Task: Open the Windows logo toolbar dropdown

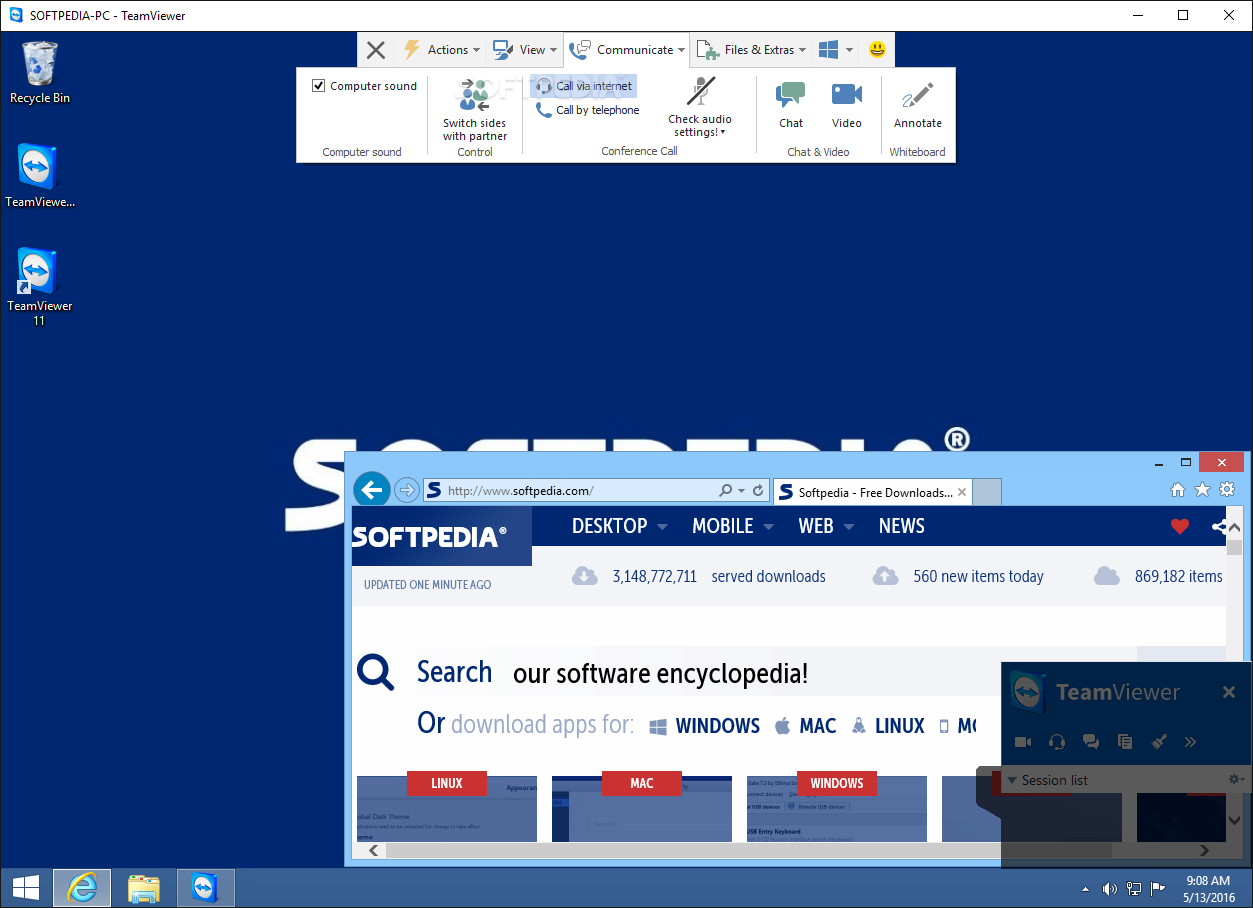Action: pos(835,50)
